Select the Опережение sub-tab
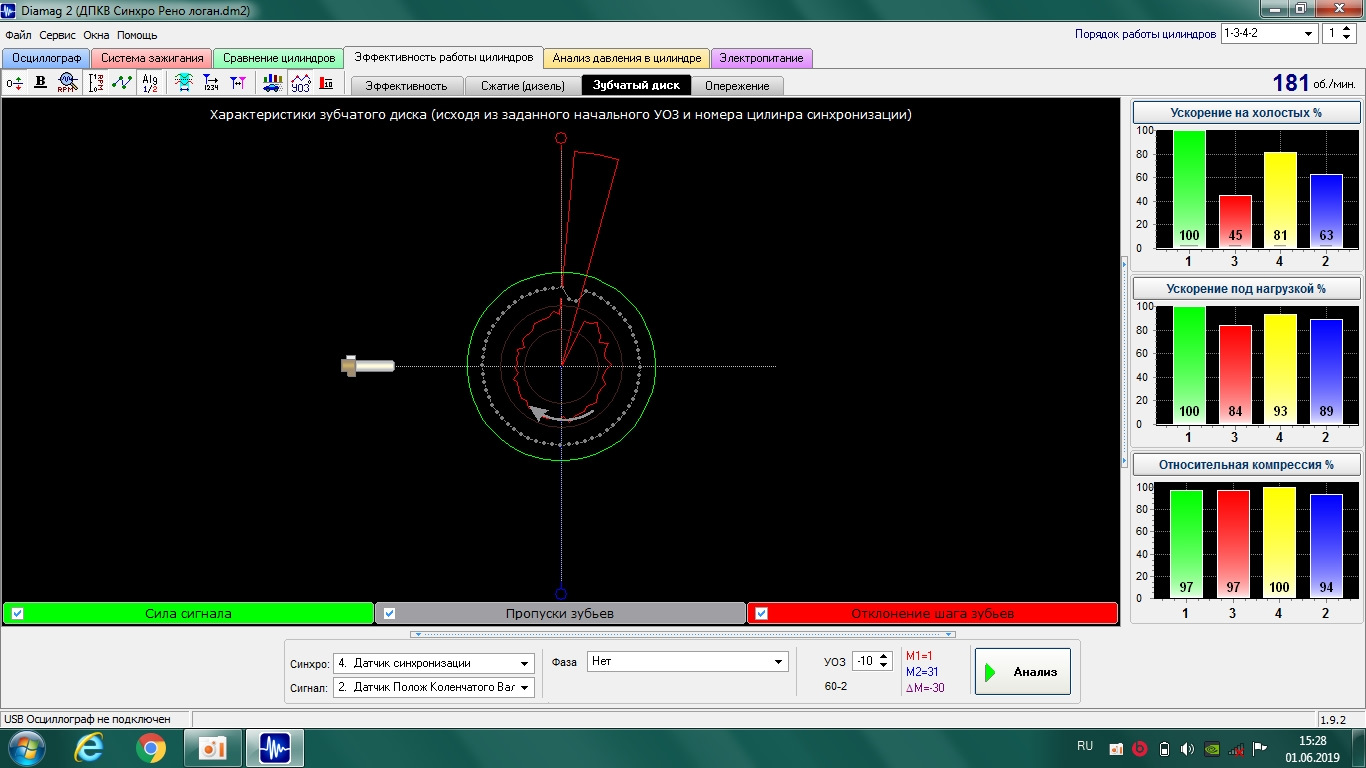Image resolution: width=1366 pixels, height=768 pixels. click(737, 86)
